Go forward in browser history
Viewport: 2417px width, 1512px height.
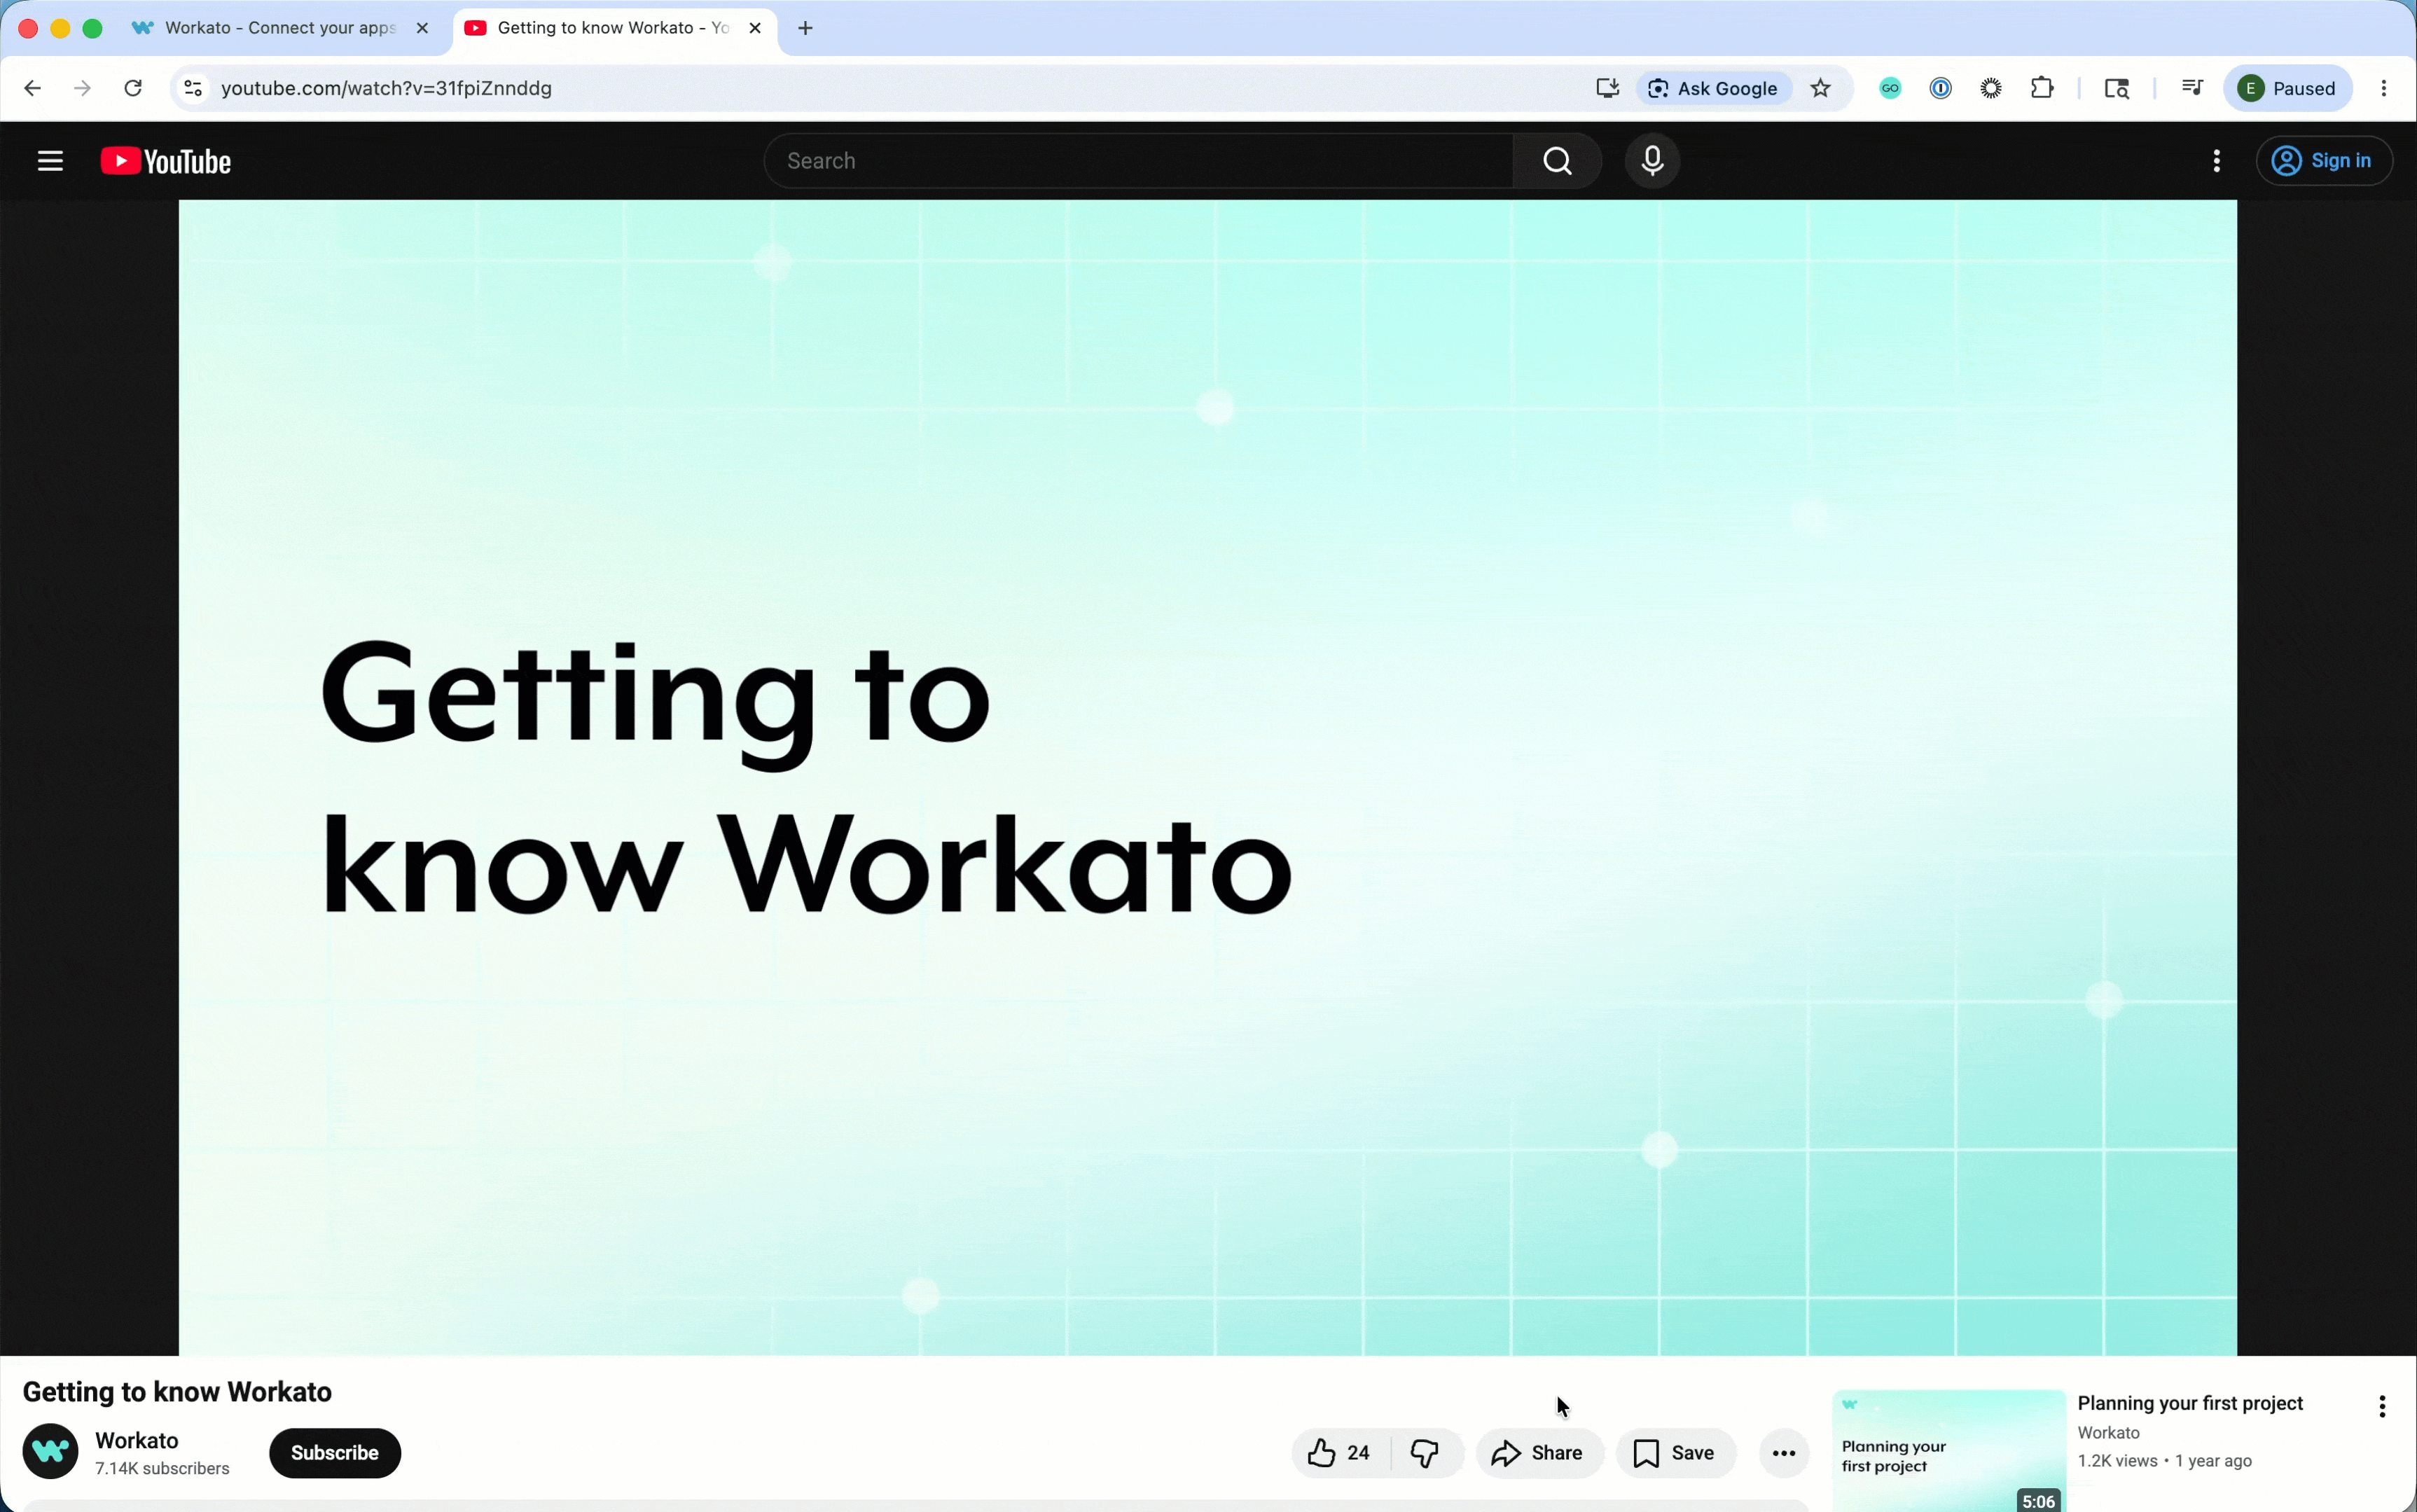coord(83,88)
